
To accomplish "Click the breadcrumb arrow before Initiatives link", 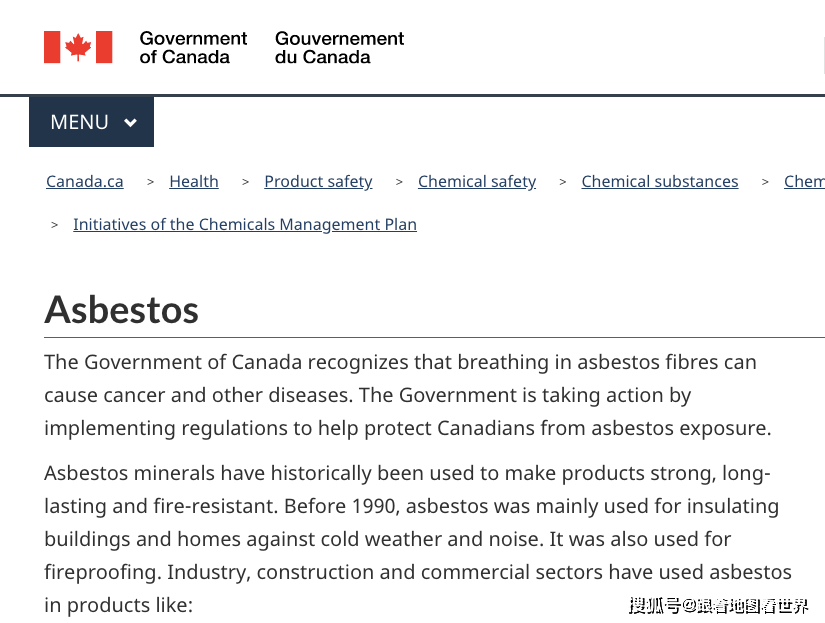I will [x=55, y=225].
